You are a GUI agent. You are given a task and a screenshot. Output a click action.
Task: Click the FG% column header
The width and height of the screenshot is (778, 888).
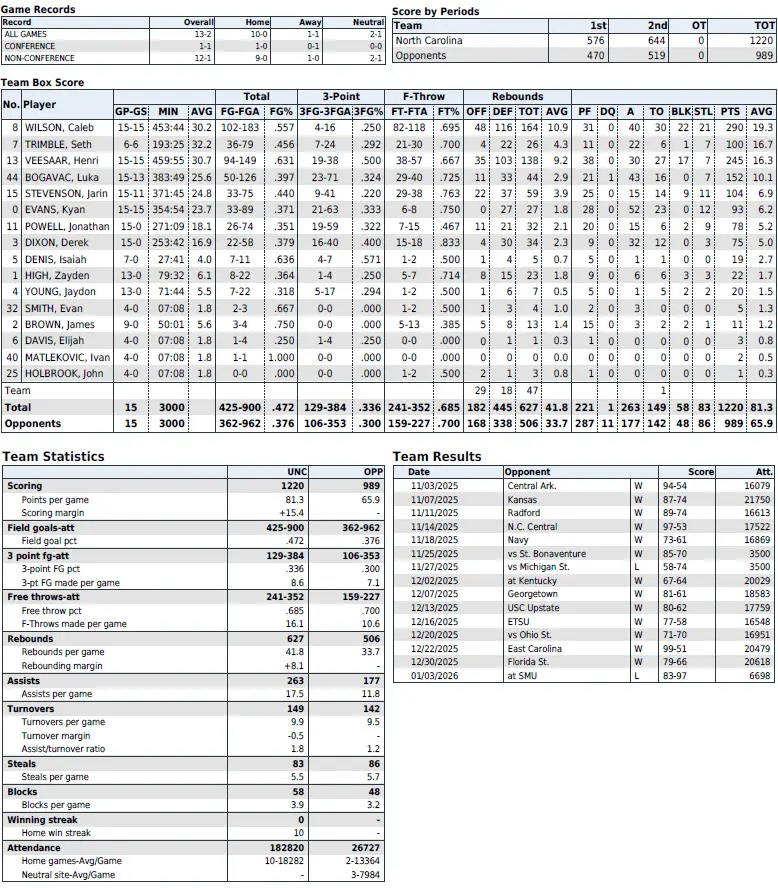tap(282, 111)
